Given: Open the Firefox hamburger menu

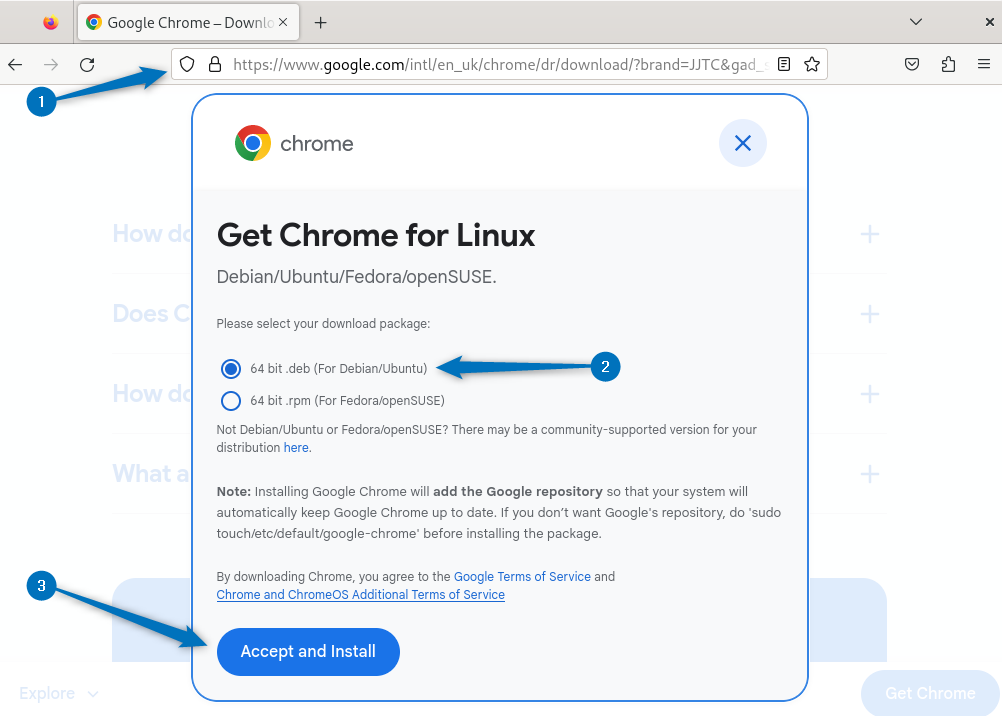Looking at the screenshot, I should pos(984,65).
